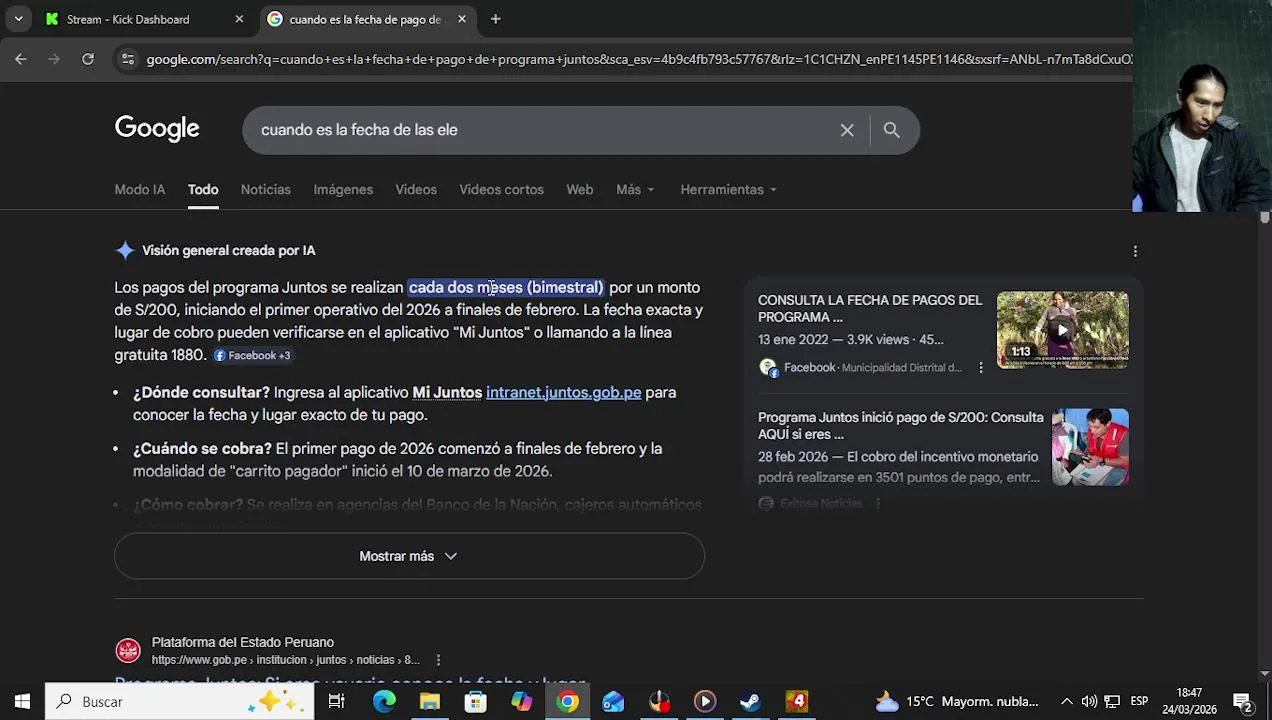
Task: Open the notification center icon
Action: [x=1242, y=701]
